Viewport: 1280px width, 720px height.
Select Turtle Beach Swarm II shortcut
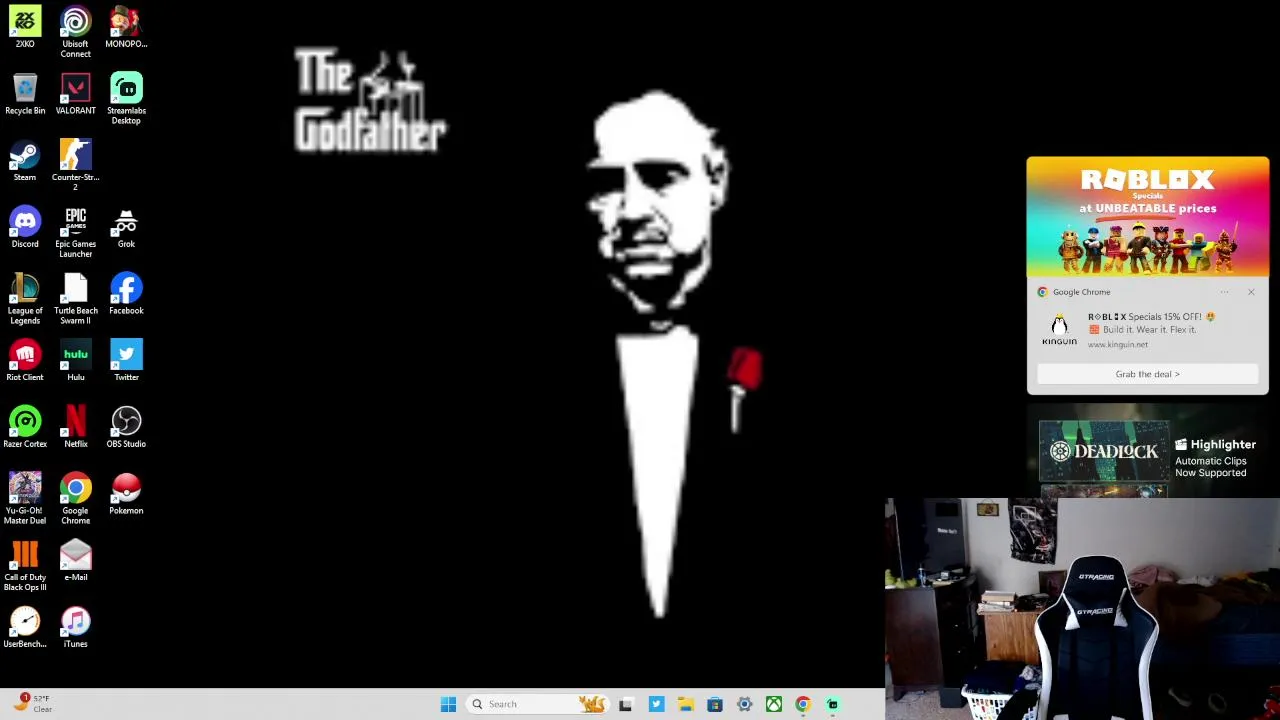[75, 299]
